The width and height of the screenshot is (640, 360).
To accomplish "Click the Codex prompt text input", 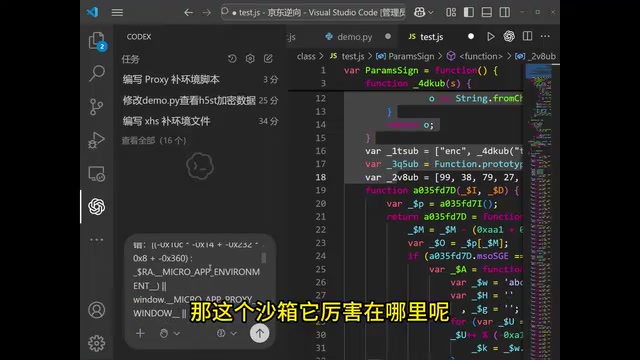I will click(x=196, y=280).
